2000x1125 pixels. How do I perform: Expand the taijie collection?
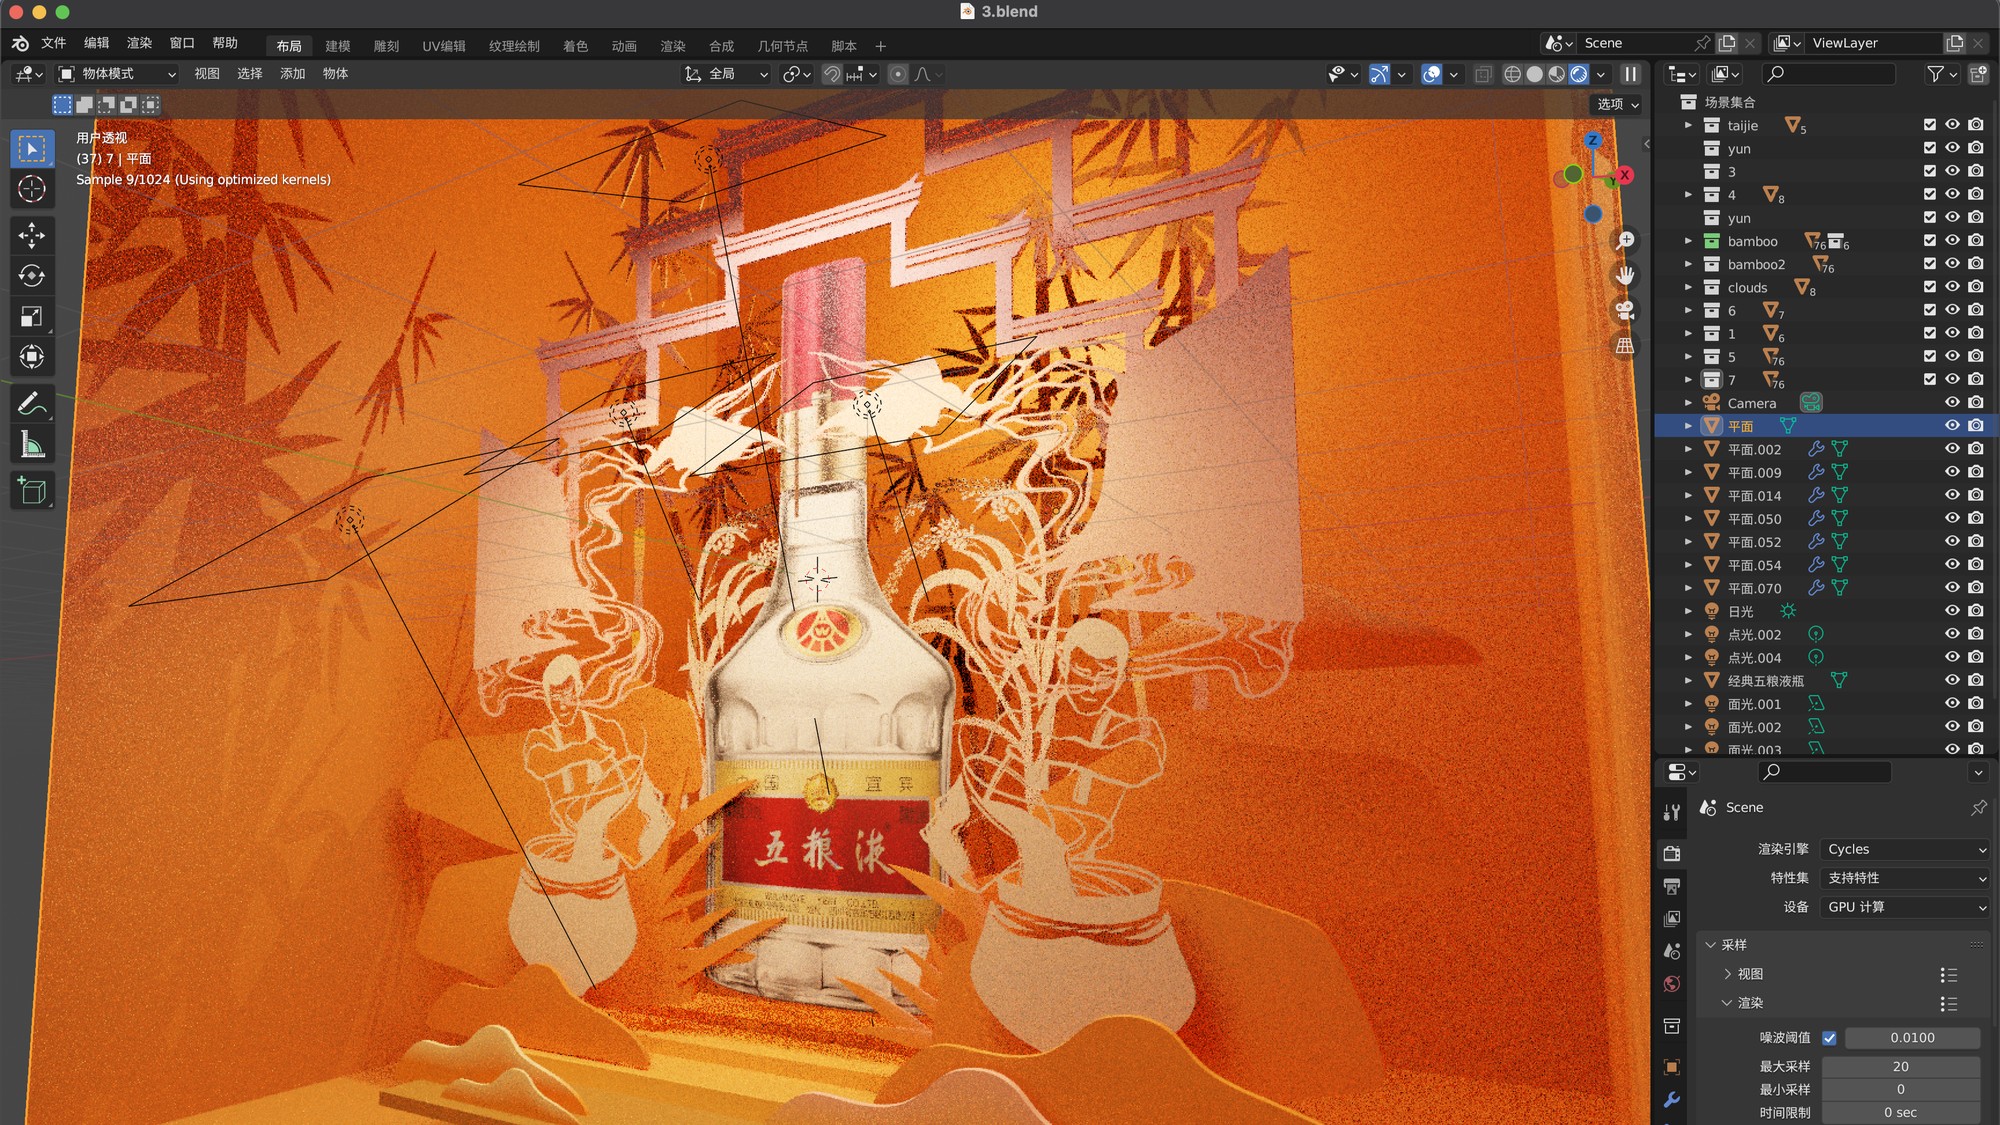coord(1688,125)
